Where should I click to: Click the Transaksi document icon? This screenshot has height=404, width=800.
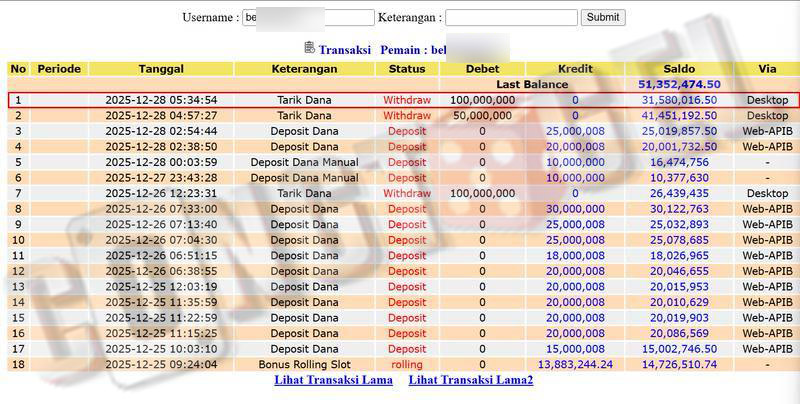pyautogui.click(x=310, y=48)
